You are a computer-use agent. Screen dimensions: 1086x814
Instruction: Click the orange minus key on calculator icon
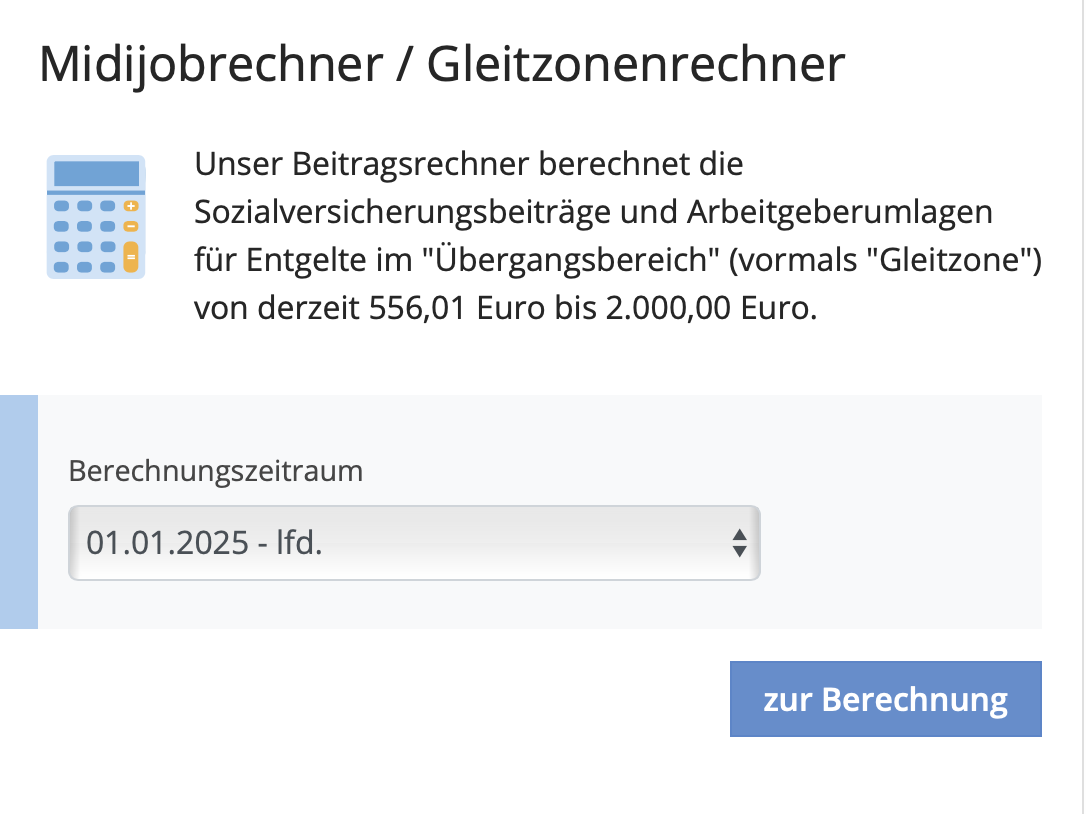[x=131, y=226]
